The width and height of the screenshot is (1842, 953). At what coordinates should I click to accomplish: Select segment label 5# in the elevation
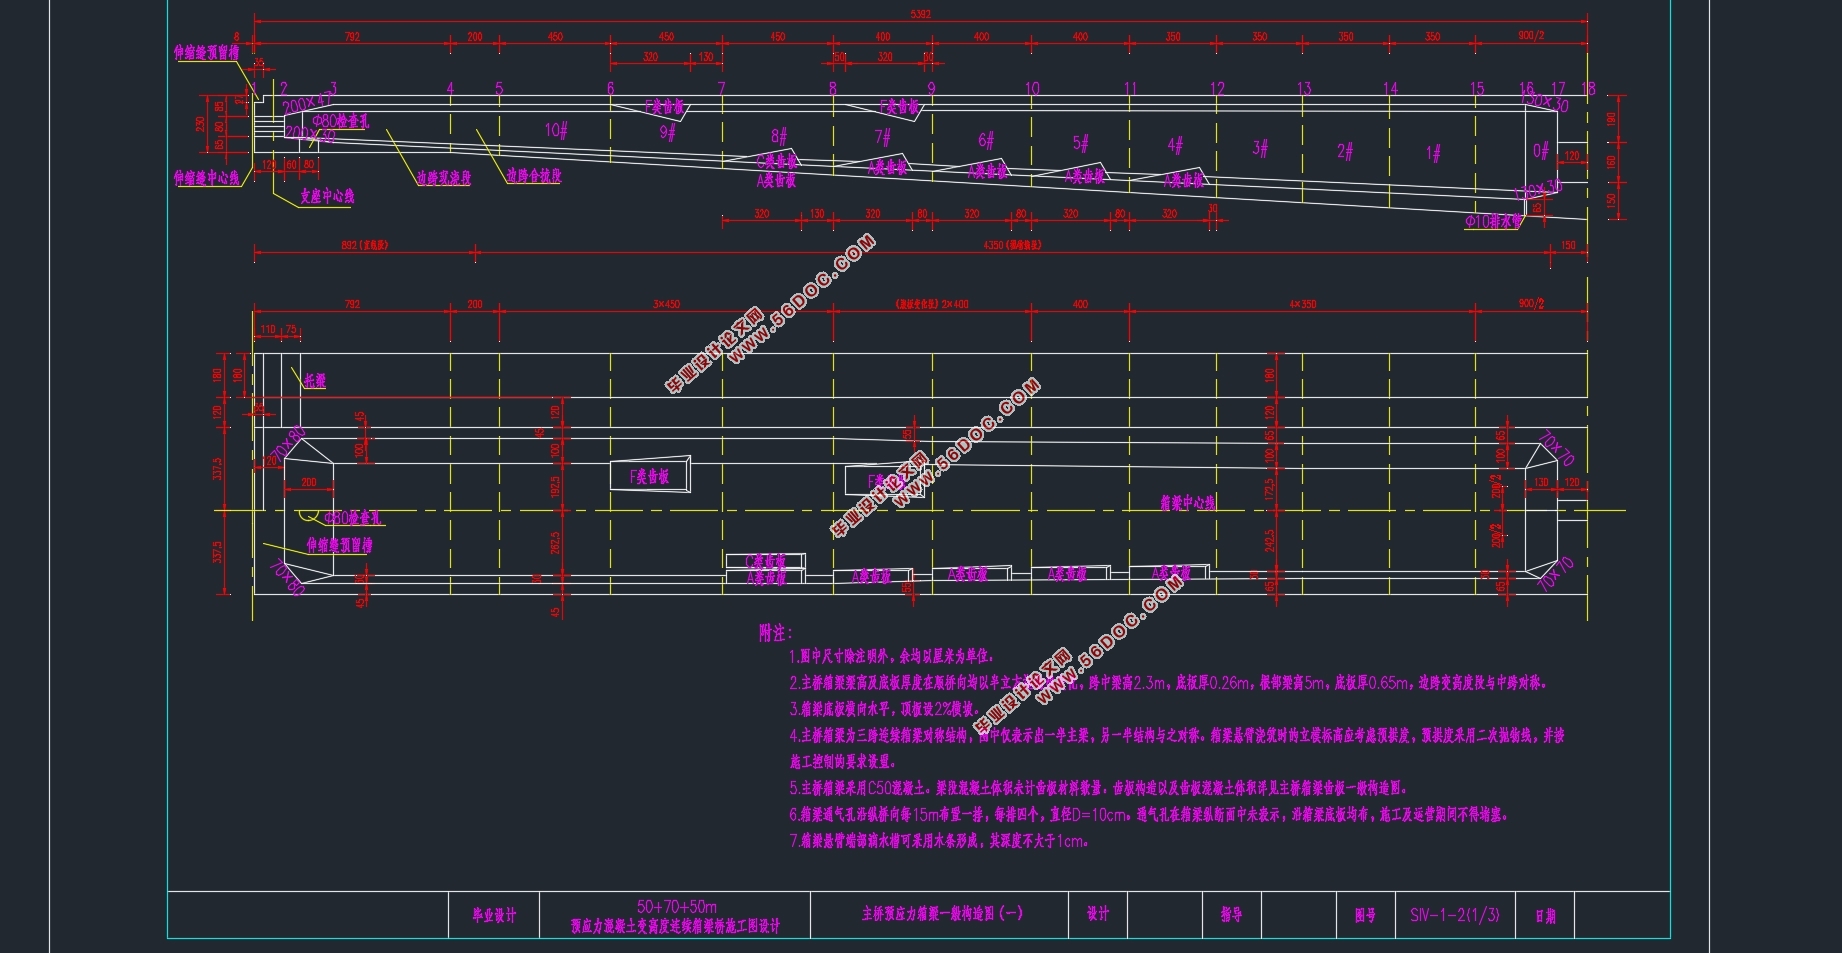pyautogui.click(x=1080, y=143)
